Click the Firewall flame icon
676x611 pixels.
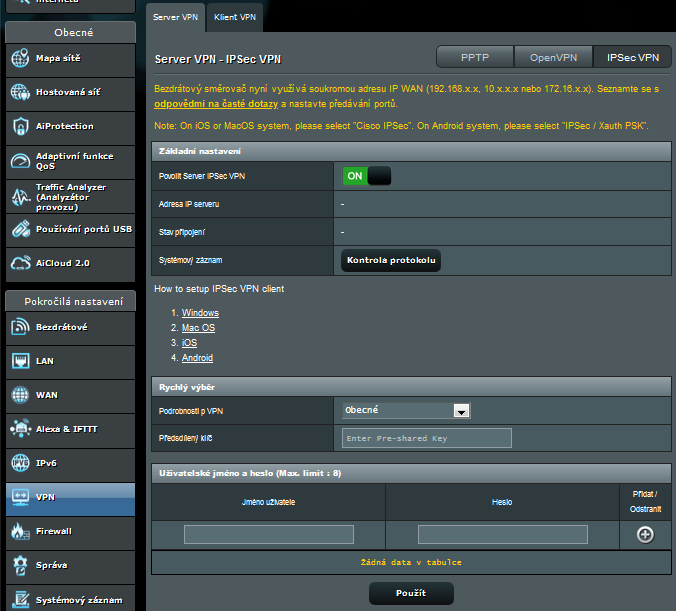coord(21,531)
